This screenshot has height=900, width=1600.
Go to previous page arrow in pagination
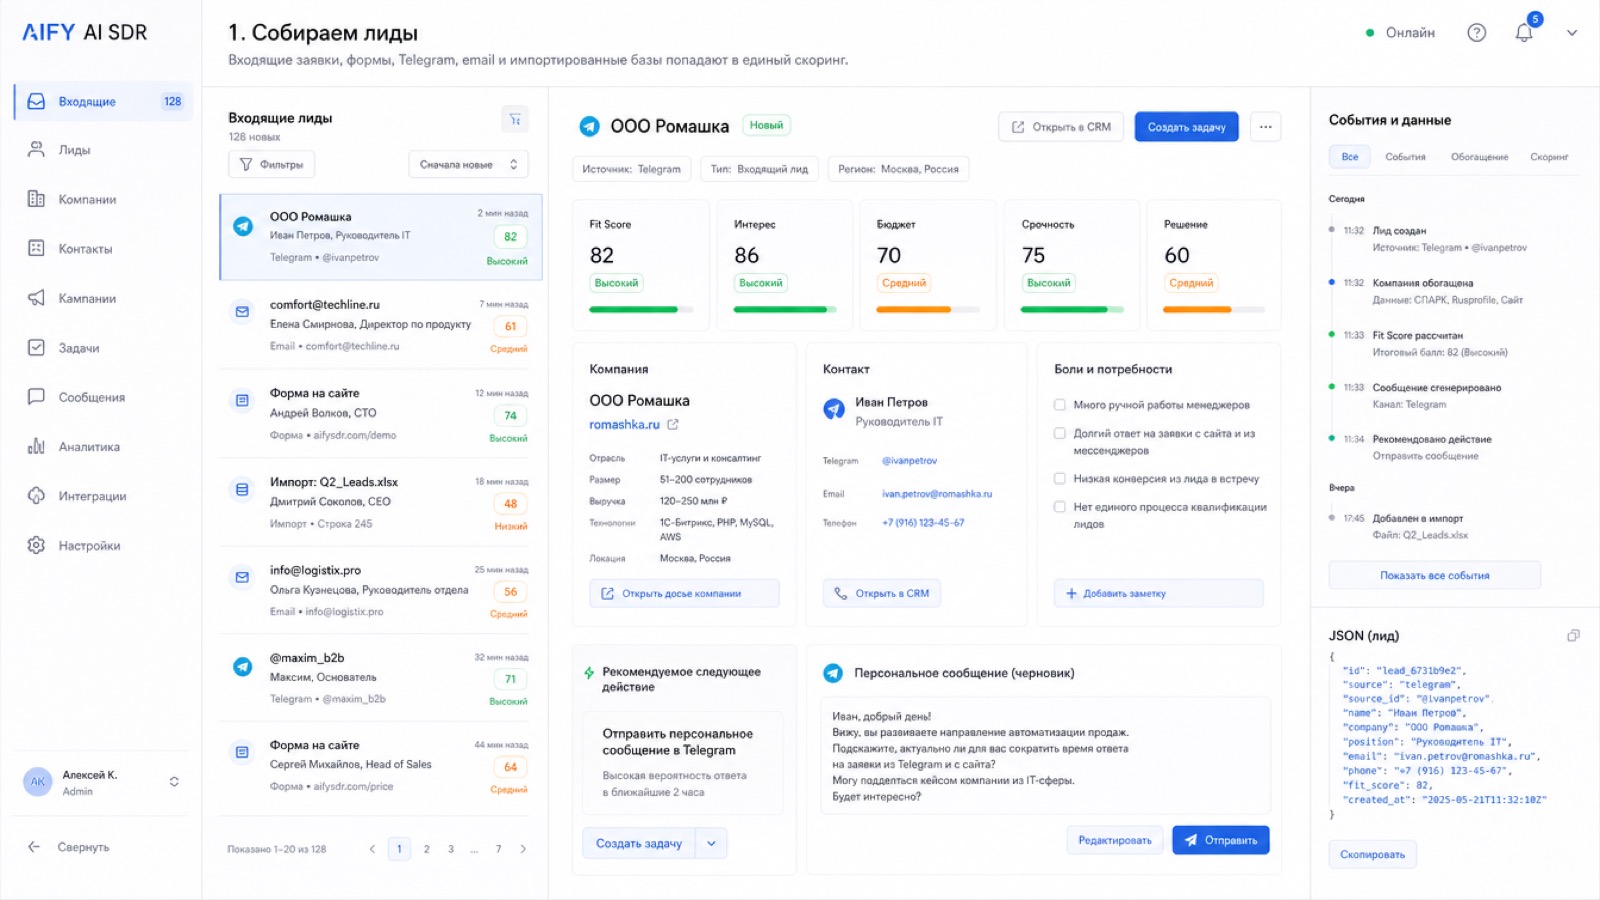(x=372, y=849)
